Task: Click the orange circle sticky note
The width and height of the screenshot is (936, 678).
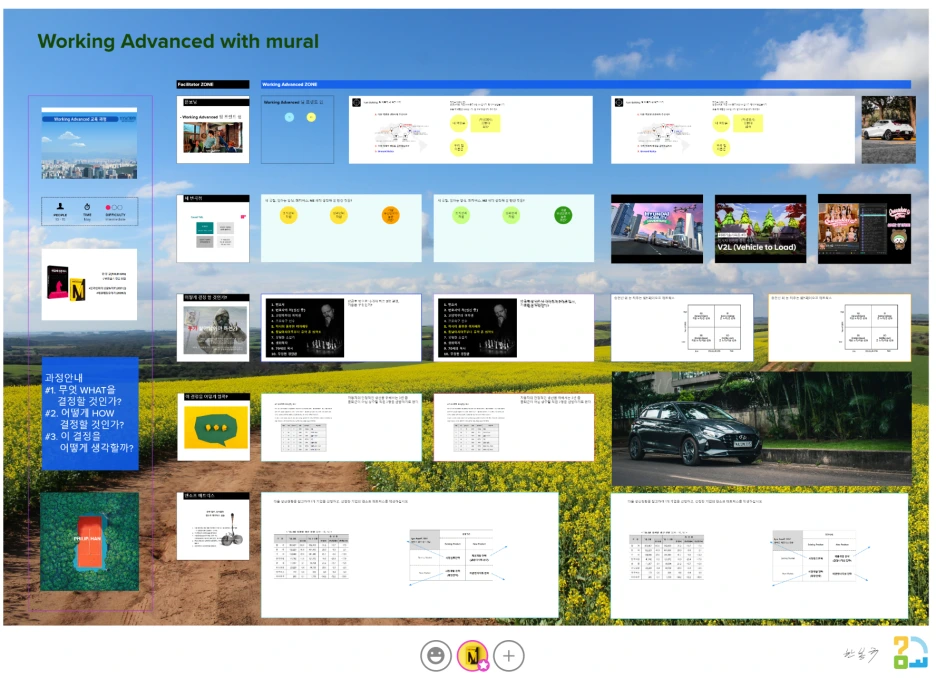Action: coord(390,215)
